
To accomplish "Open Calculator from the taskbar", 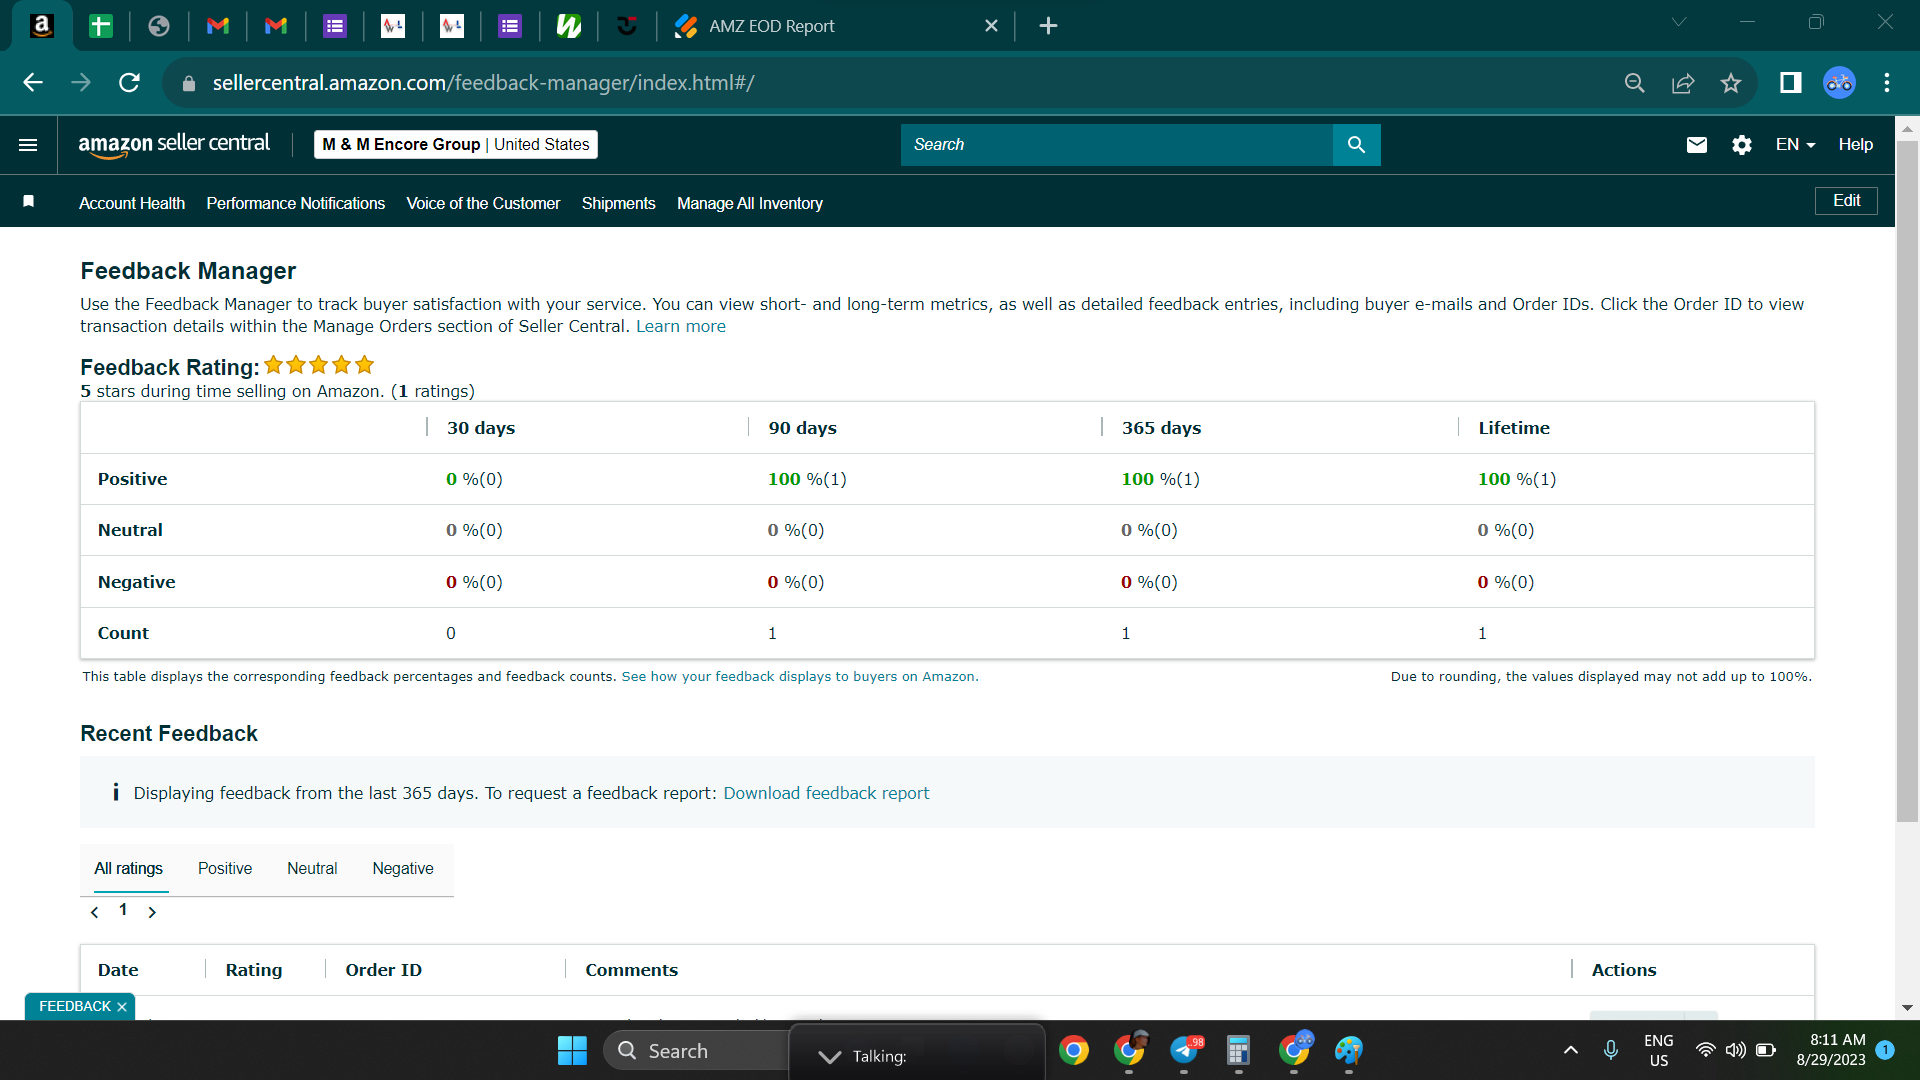I will pyautogui.click(x=1239, y=1051).
